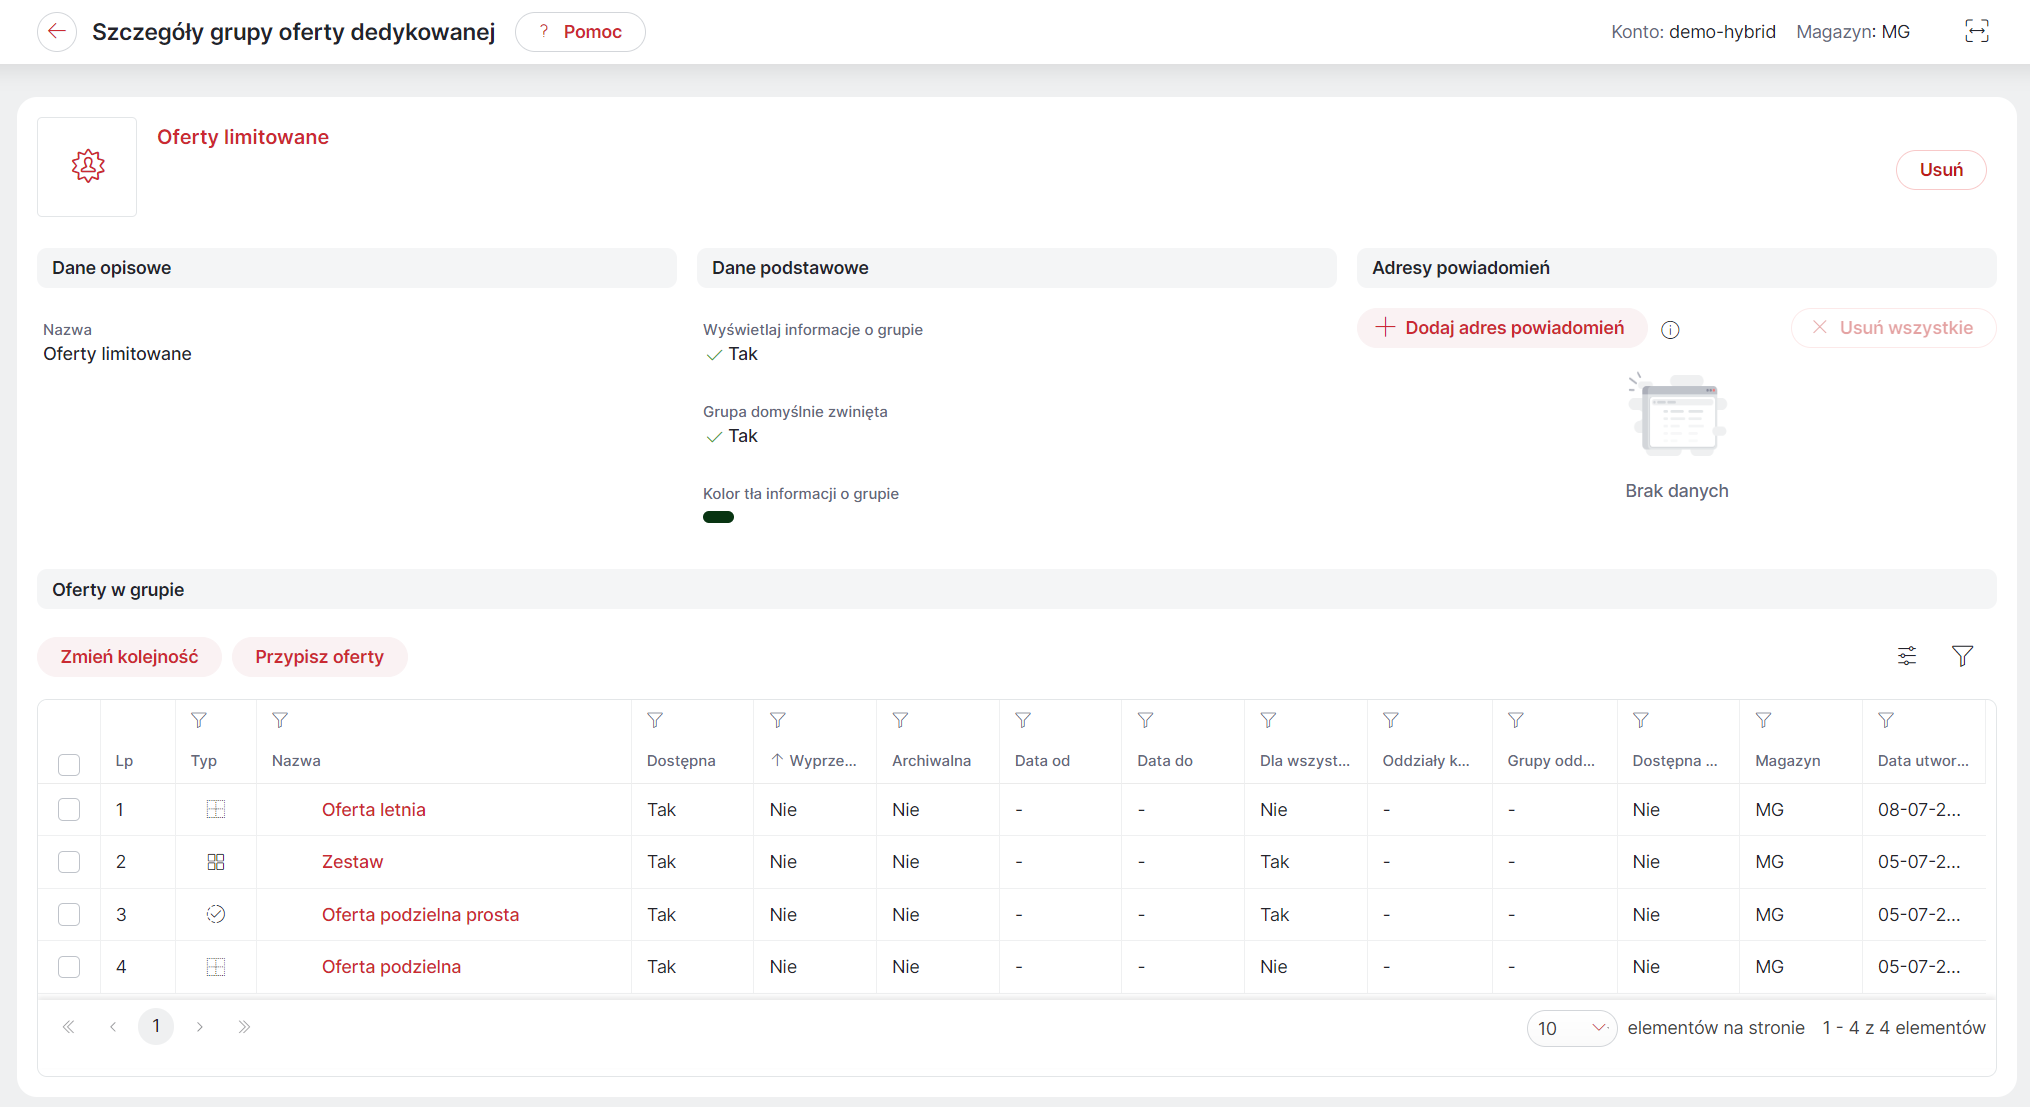Open the Oferta podzielna prosta link
The height and width of the screenshot is (1107, 2030).
420,915
